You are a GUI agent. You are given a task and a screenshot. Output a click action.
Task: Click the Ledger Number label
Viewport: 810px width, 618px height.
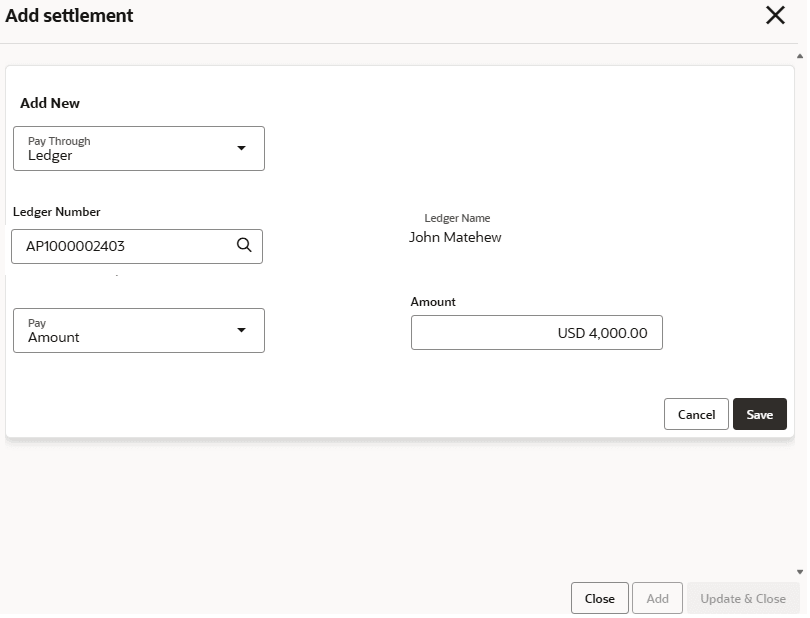pos(56,212)
